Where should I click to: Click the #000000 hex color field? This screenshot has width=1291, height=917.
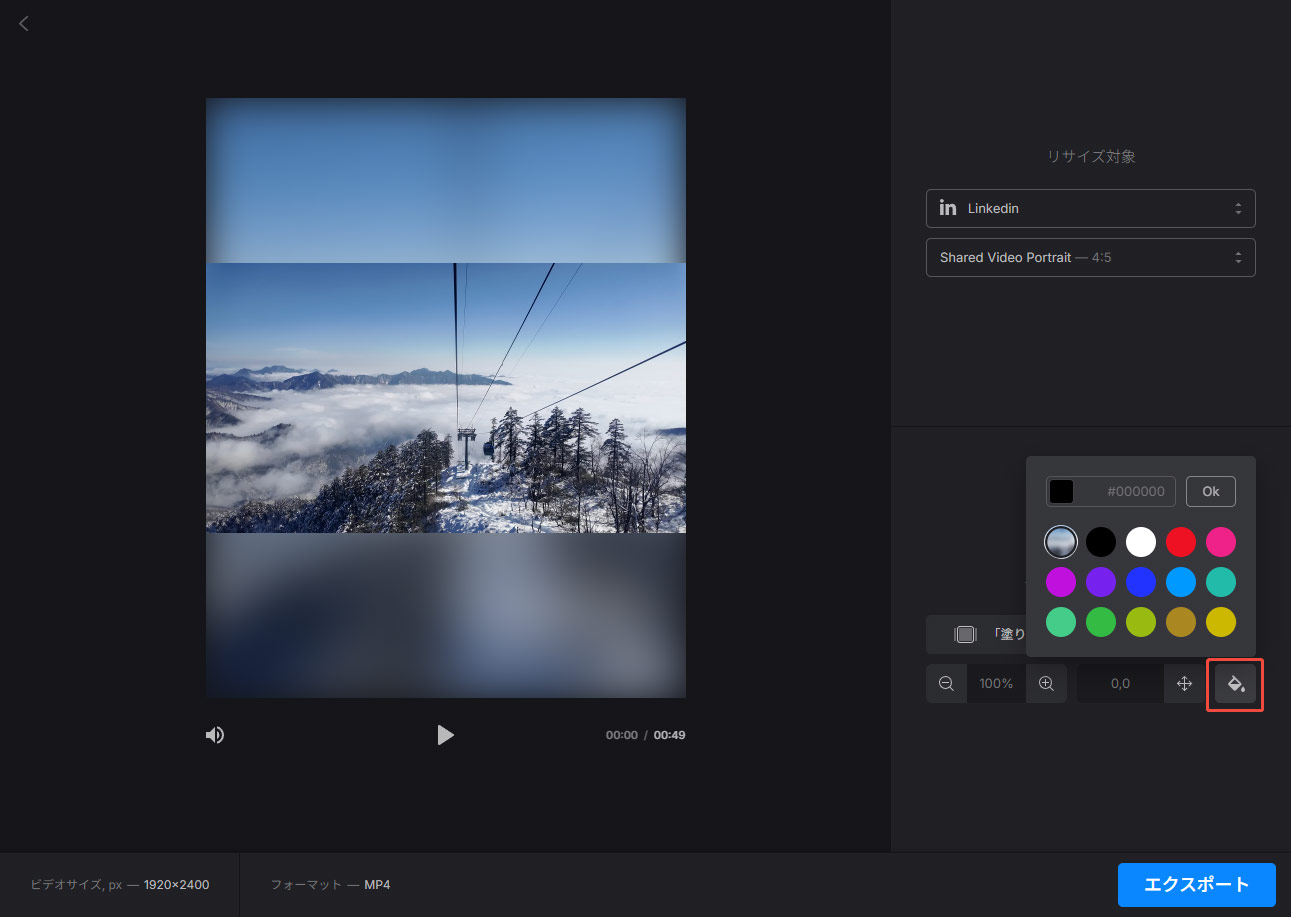pyautogui.click(x=1125, y=492)
